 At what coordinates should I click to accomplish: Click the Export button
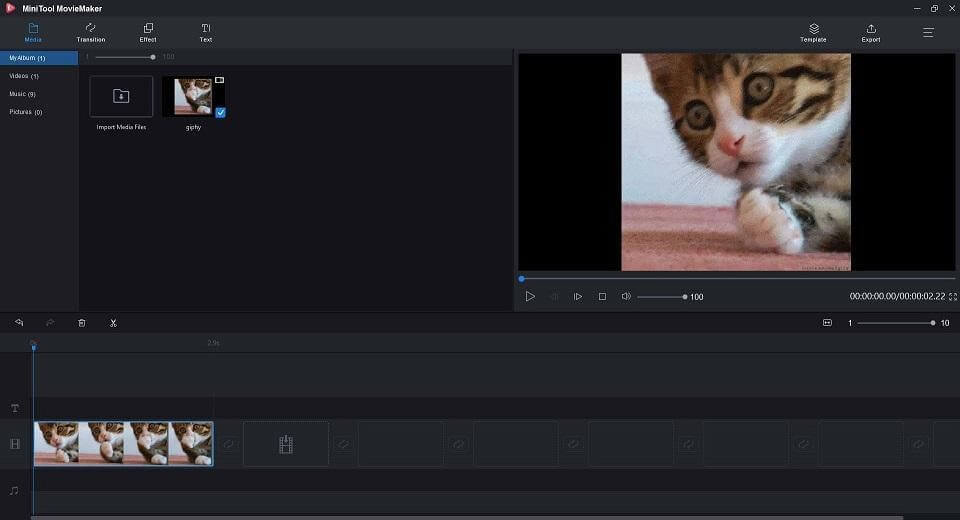(x=871, y=33)
